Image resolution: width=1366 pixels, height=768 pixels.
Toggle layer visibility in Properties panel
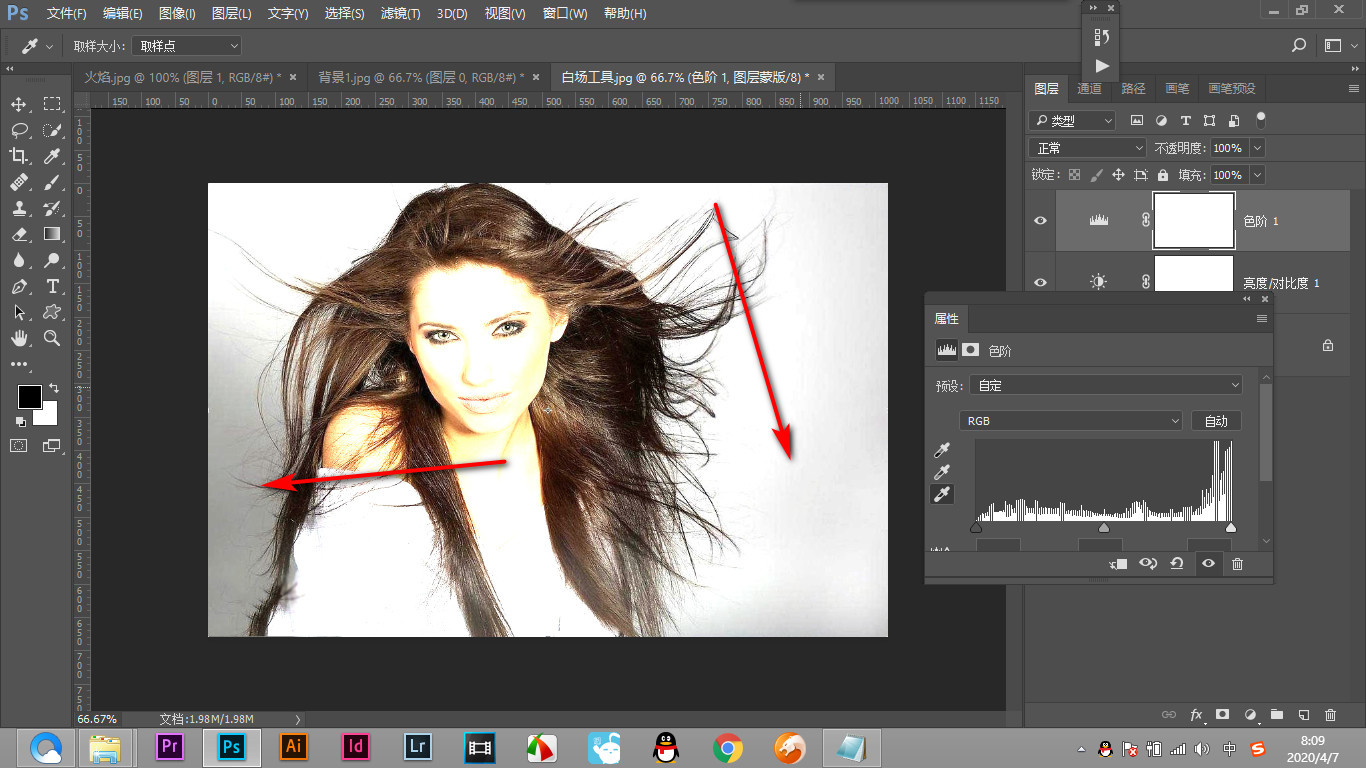(1208, 564)
